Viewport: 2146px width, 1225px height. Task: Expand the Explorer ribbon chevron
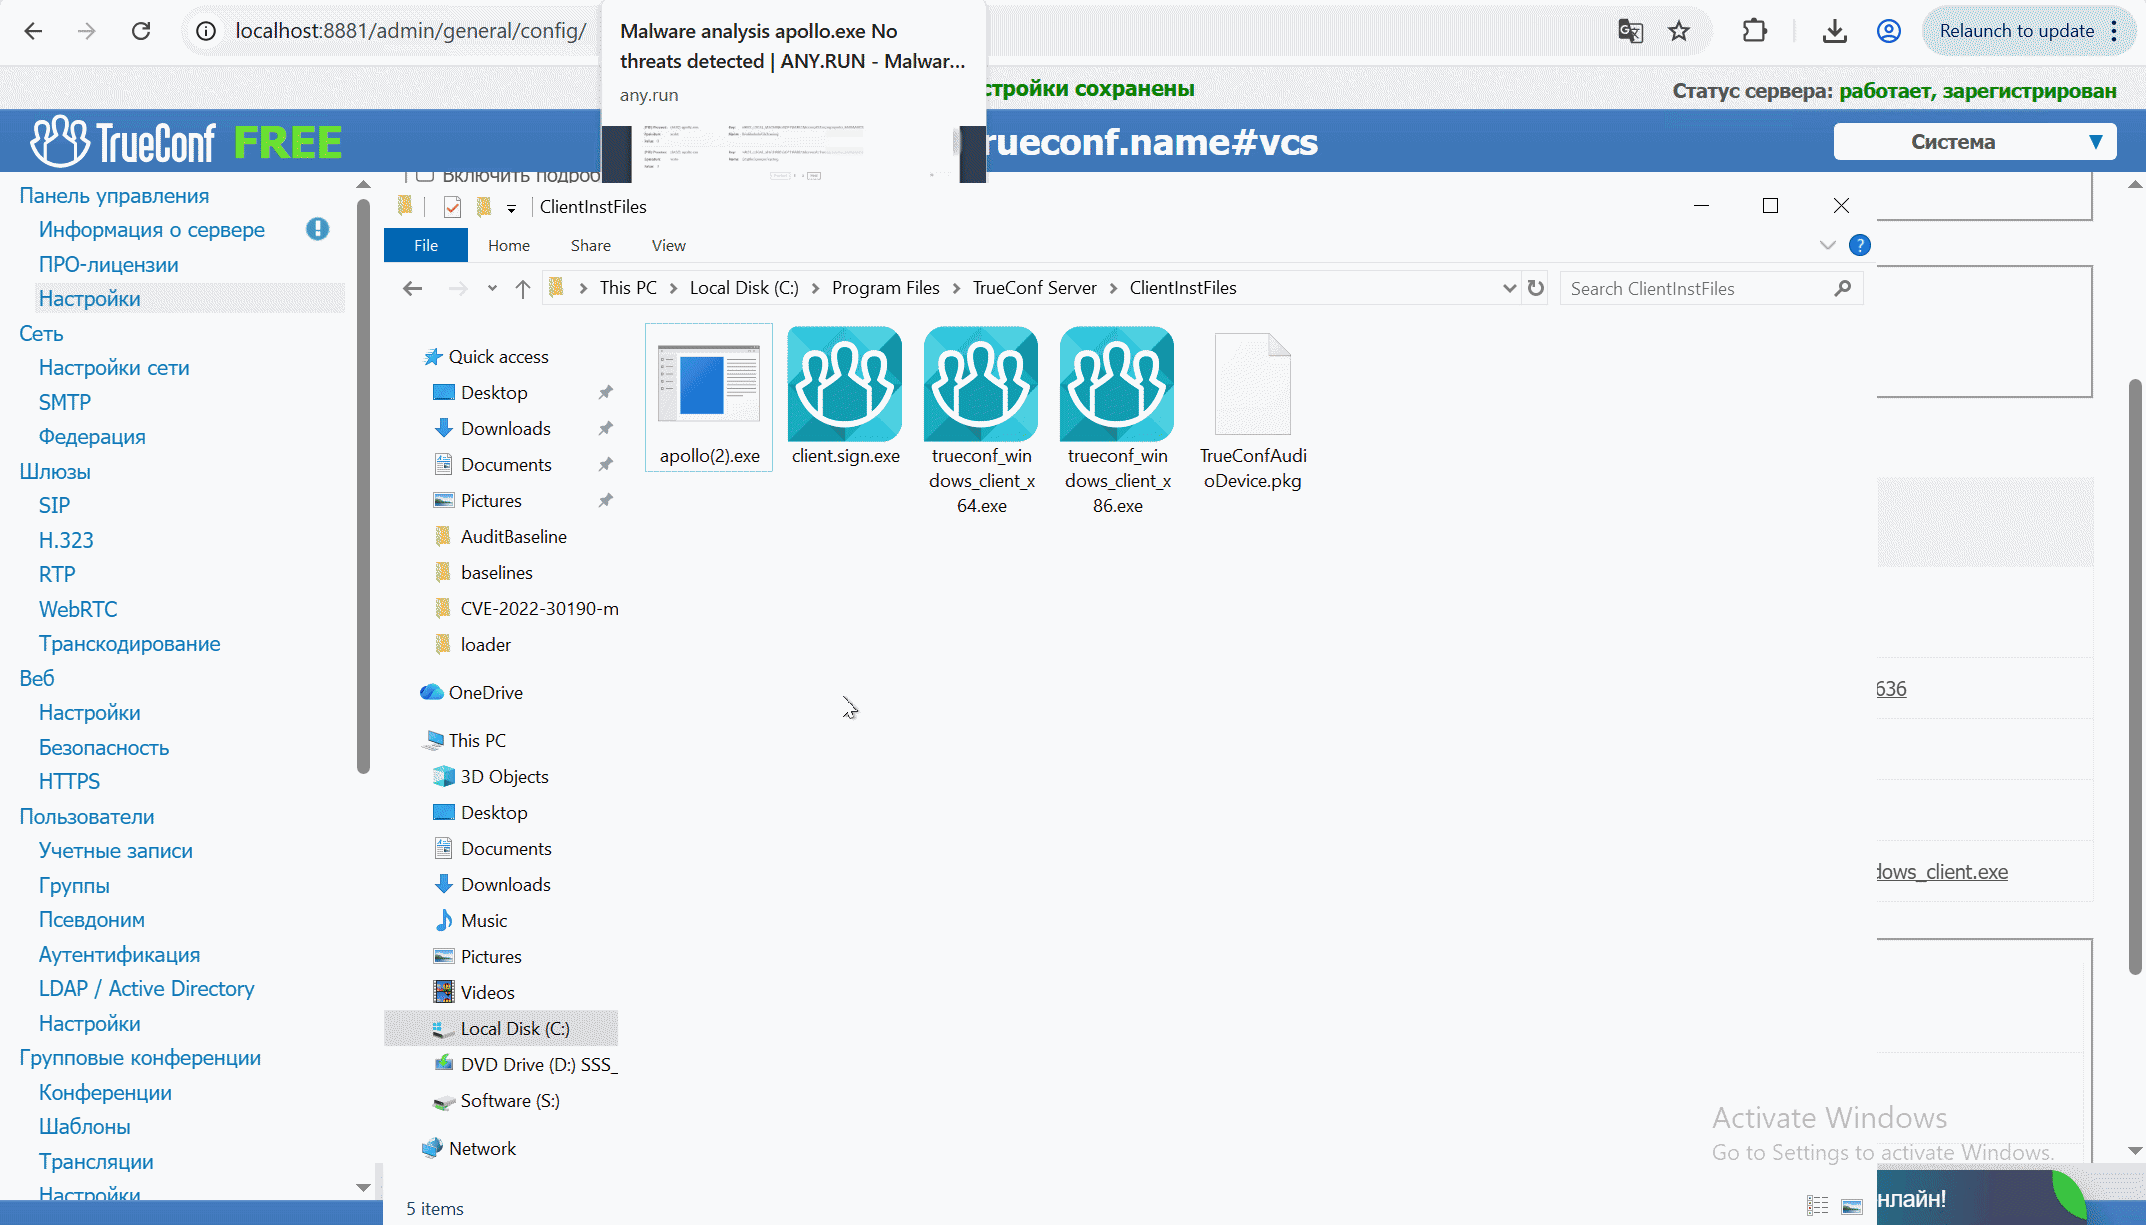(1827, 245)
